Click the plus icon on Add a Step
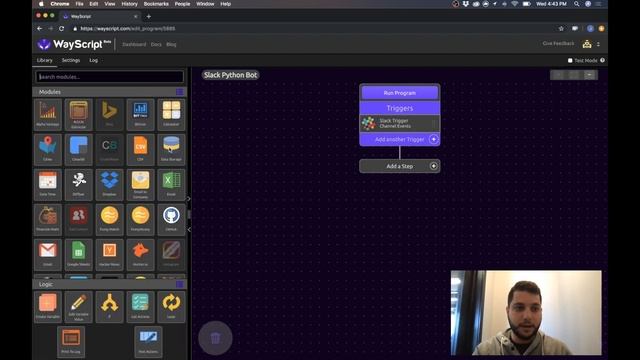The image size is (640, 360). click(x=433, y=166)
